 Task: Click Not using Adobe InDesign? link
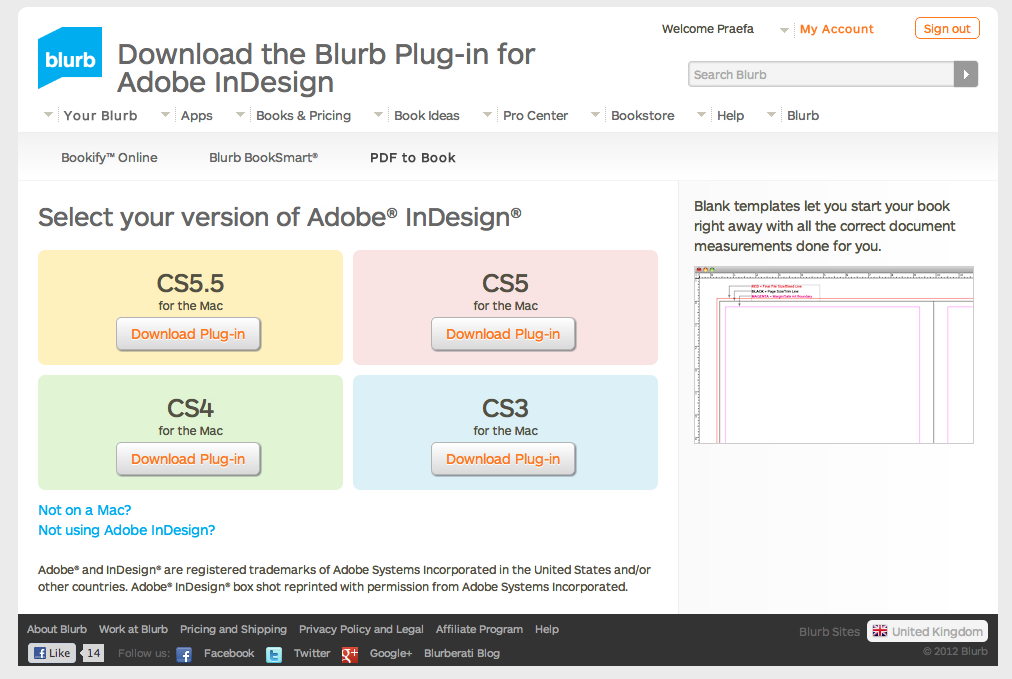(126, 530)
